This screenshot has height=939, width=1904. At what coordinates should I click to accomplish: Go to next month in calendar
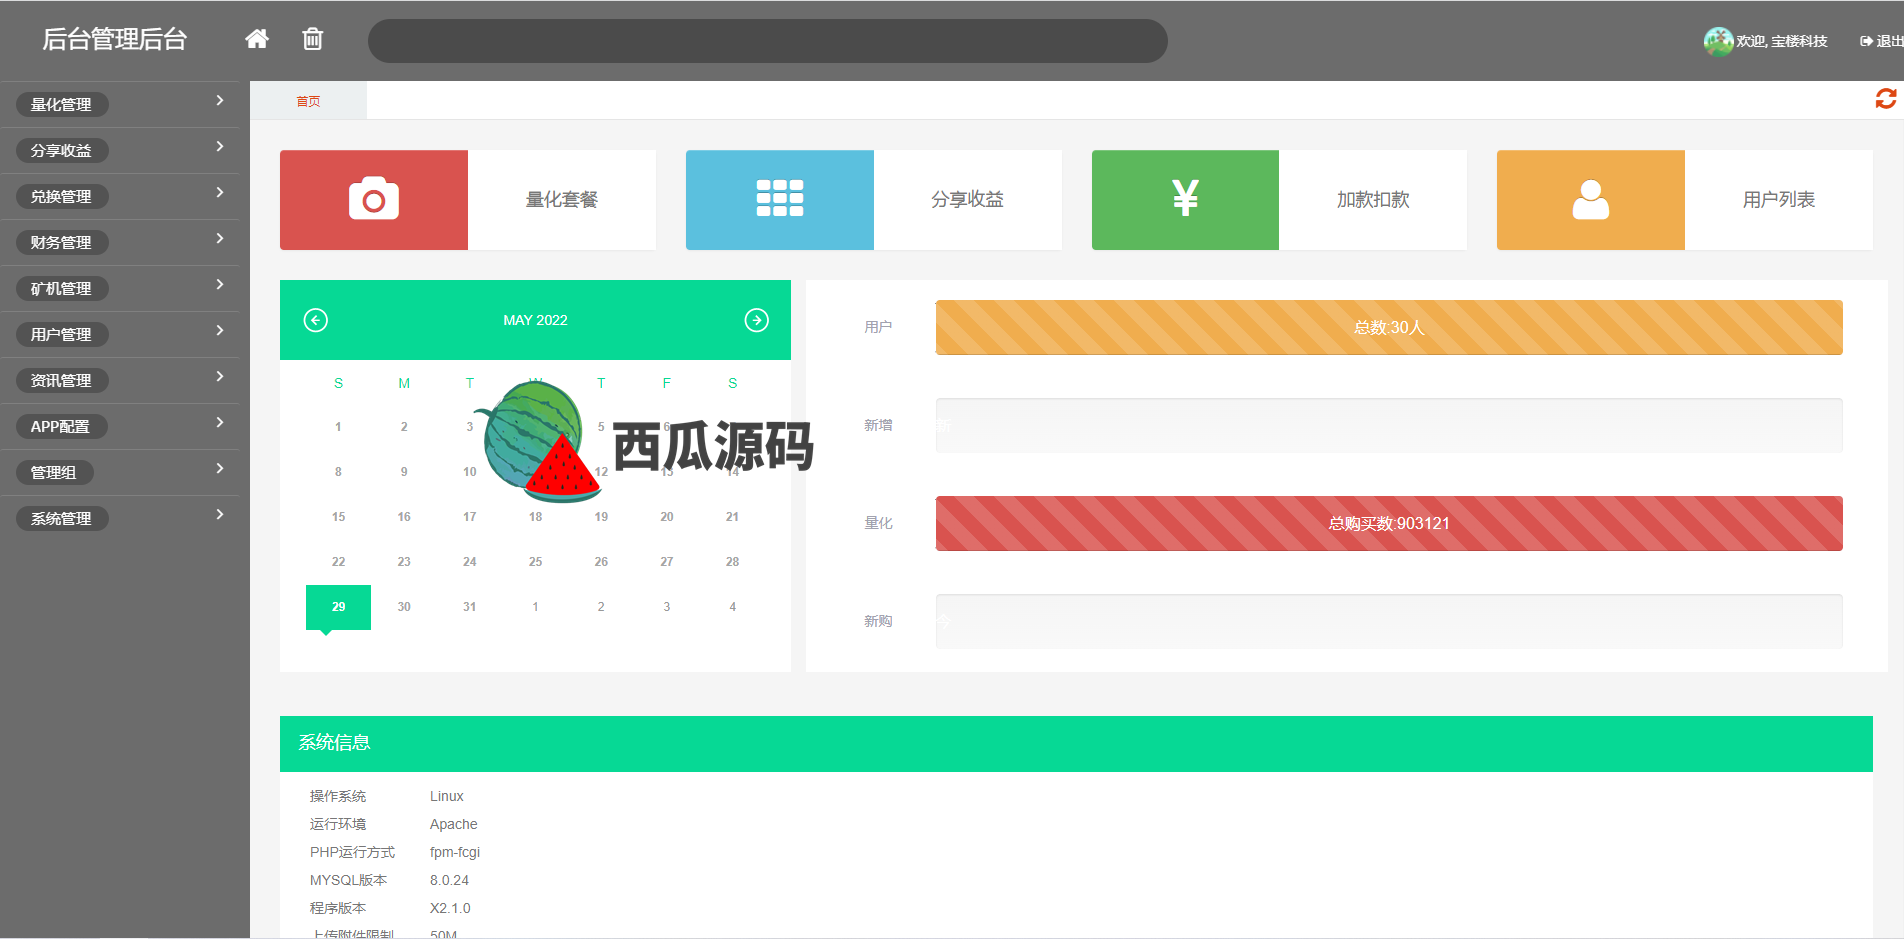coord(757,320)
